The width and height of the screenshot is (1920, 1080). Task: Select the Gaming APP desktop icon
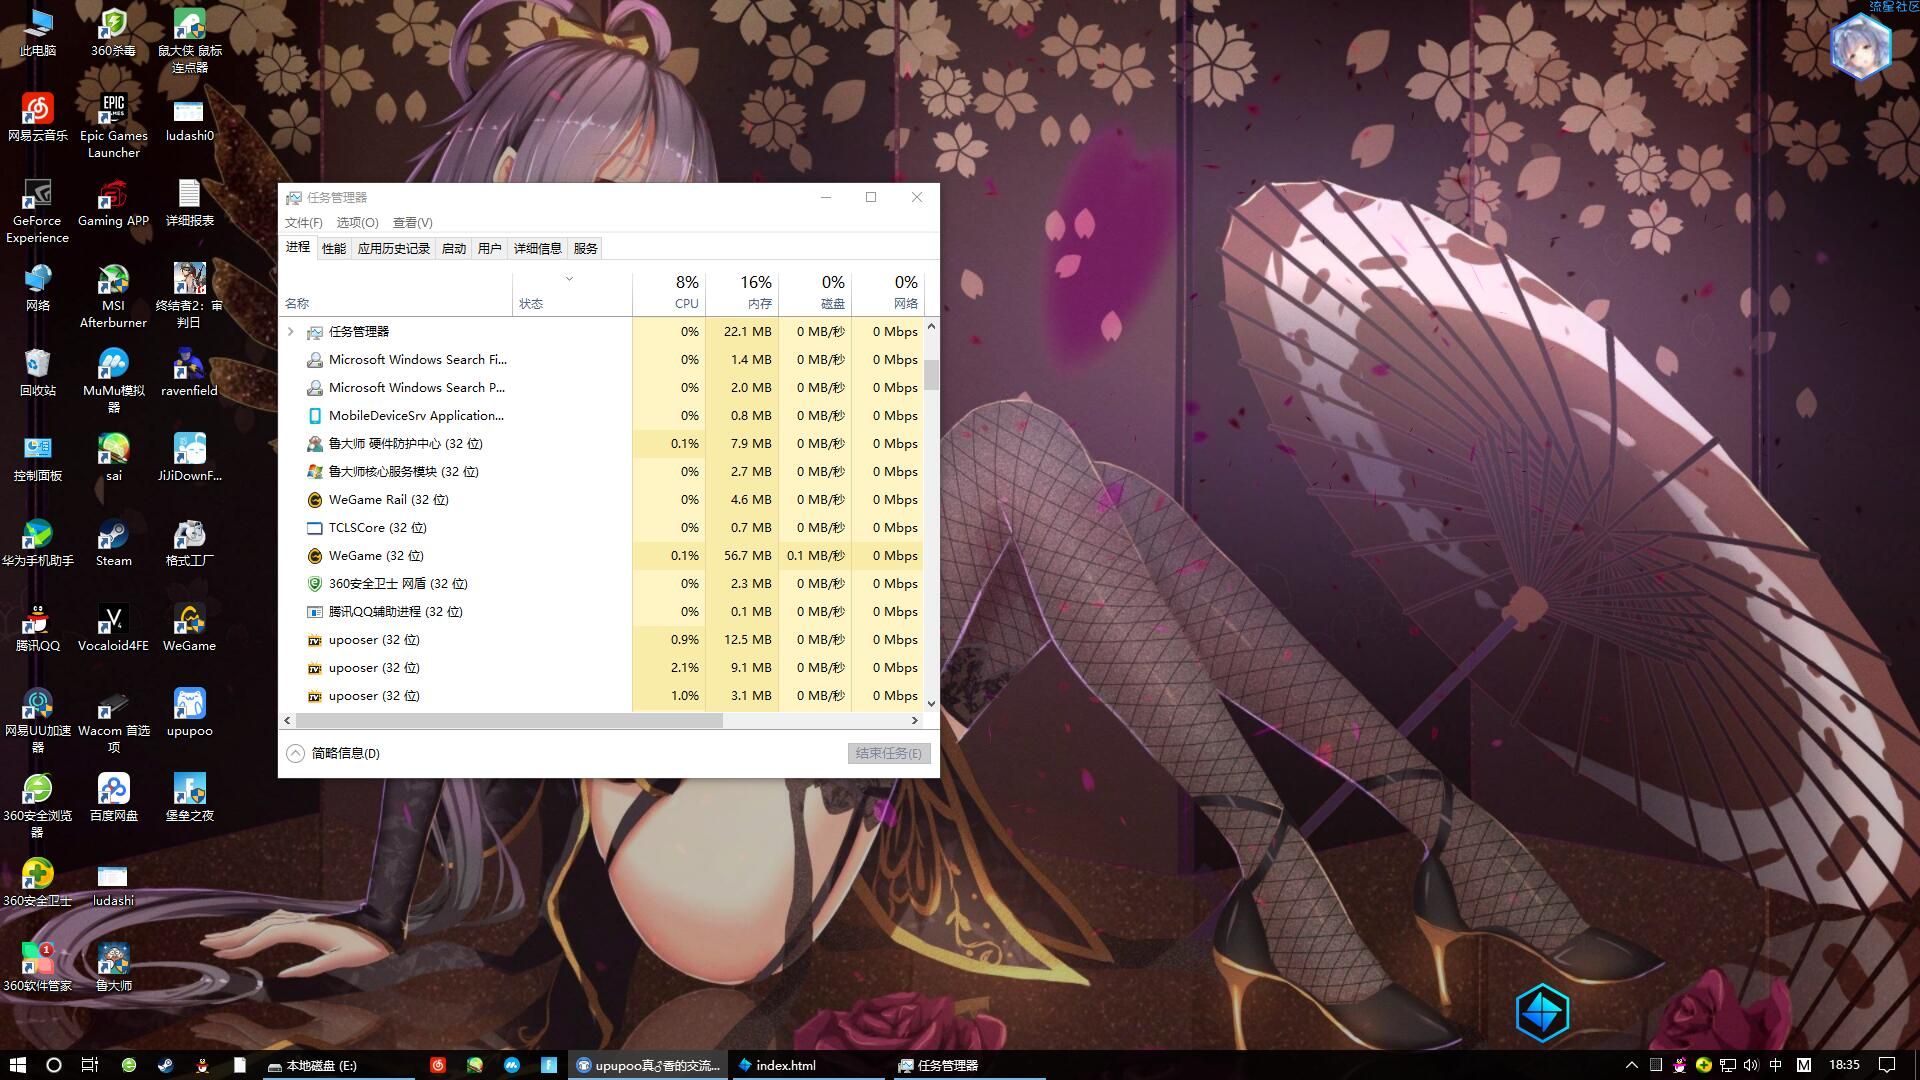(113, 202)
